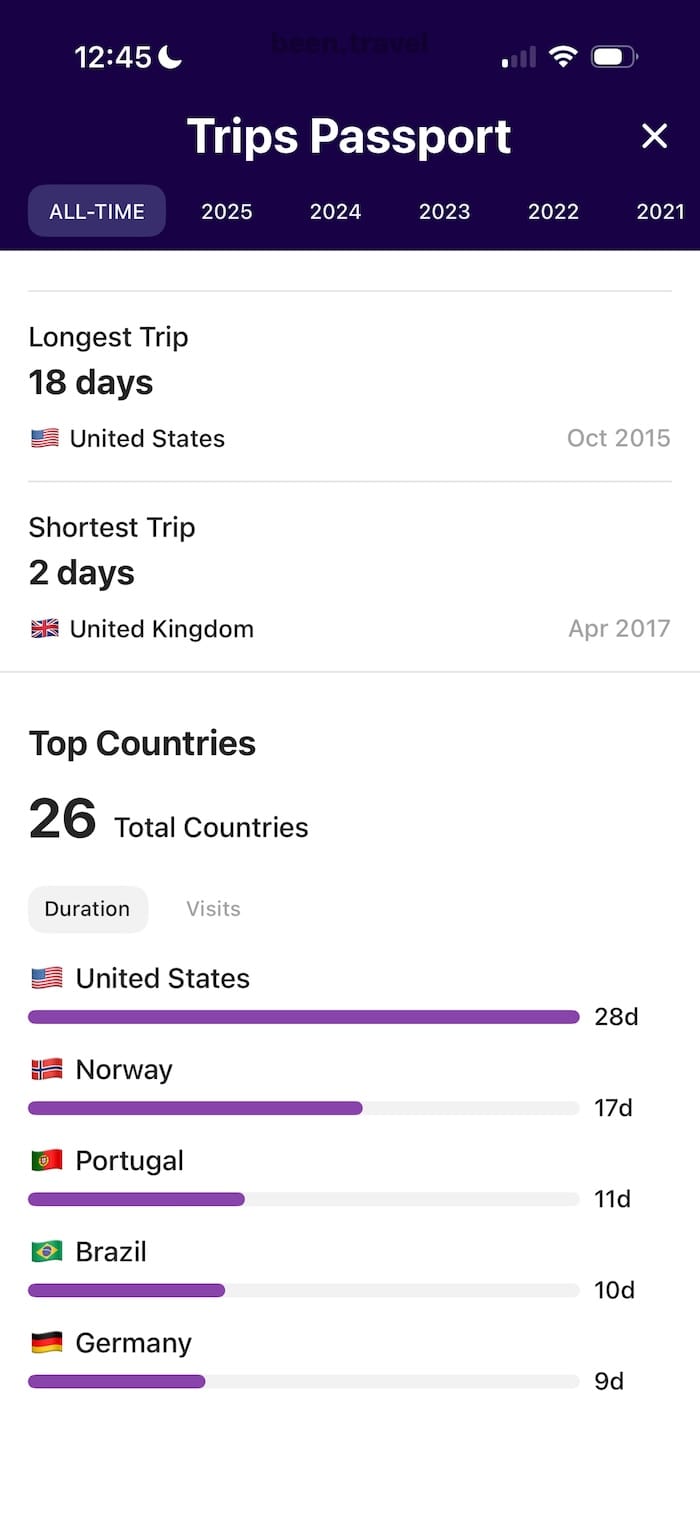View trips from 2021

pyautogui.click(x=661, y=211)
